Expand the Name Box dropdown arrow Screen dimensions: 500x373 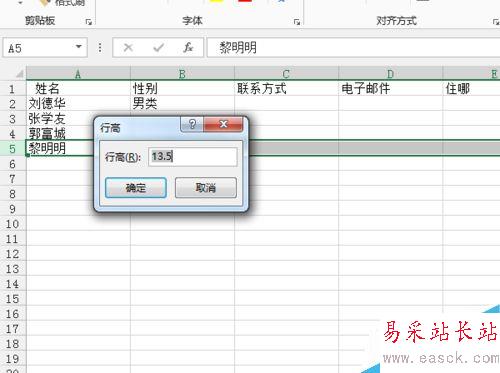pyautogui.click(x=79, y=47)
